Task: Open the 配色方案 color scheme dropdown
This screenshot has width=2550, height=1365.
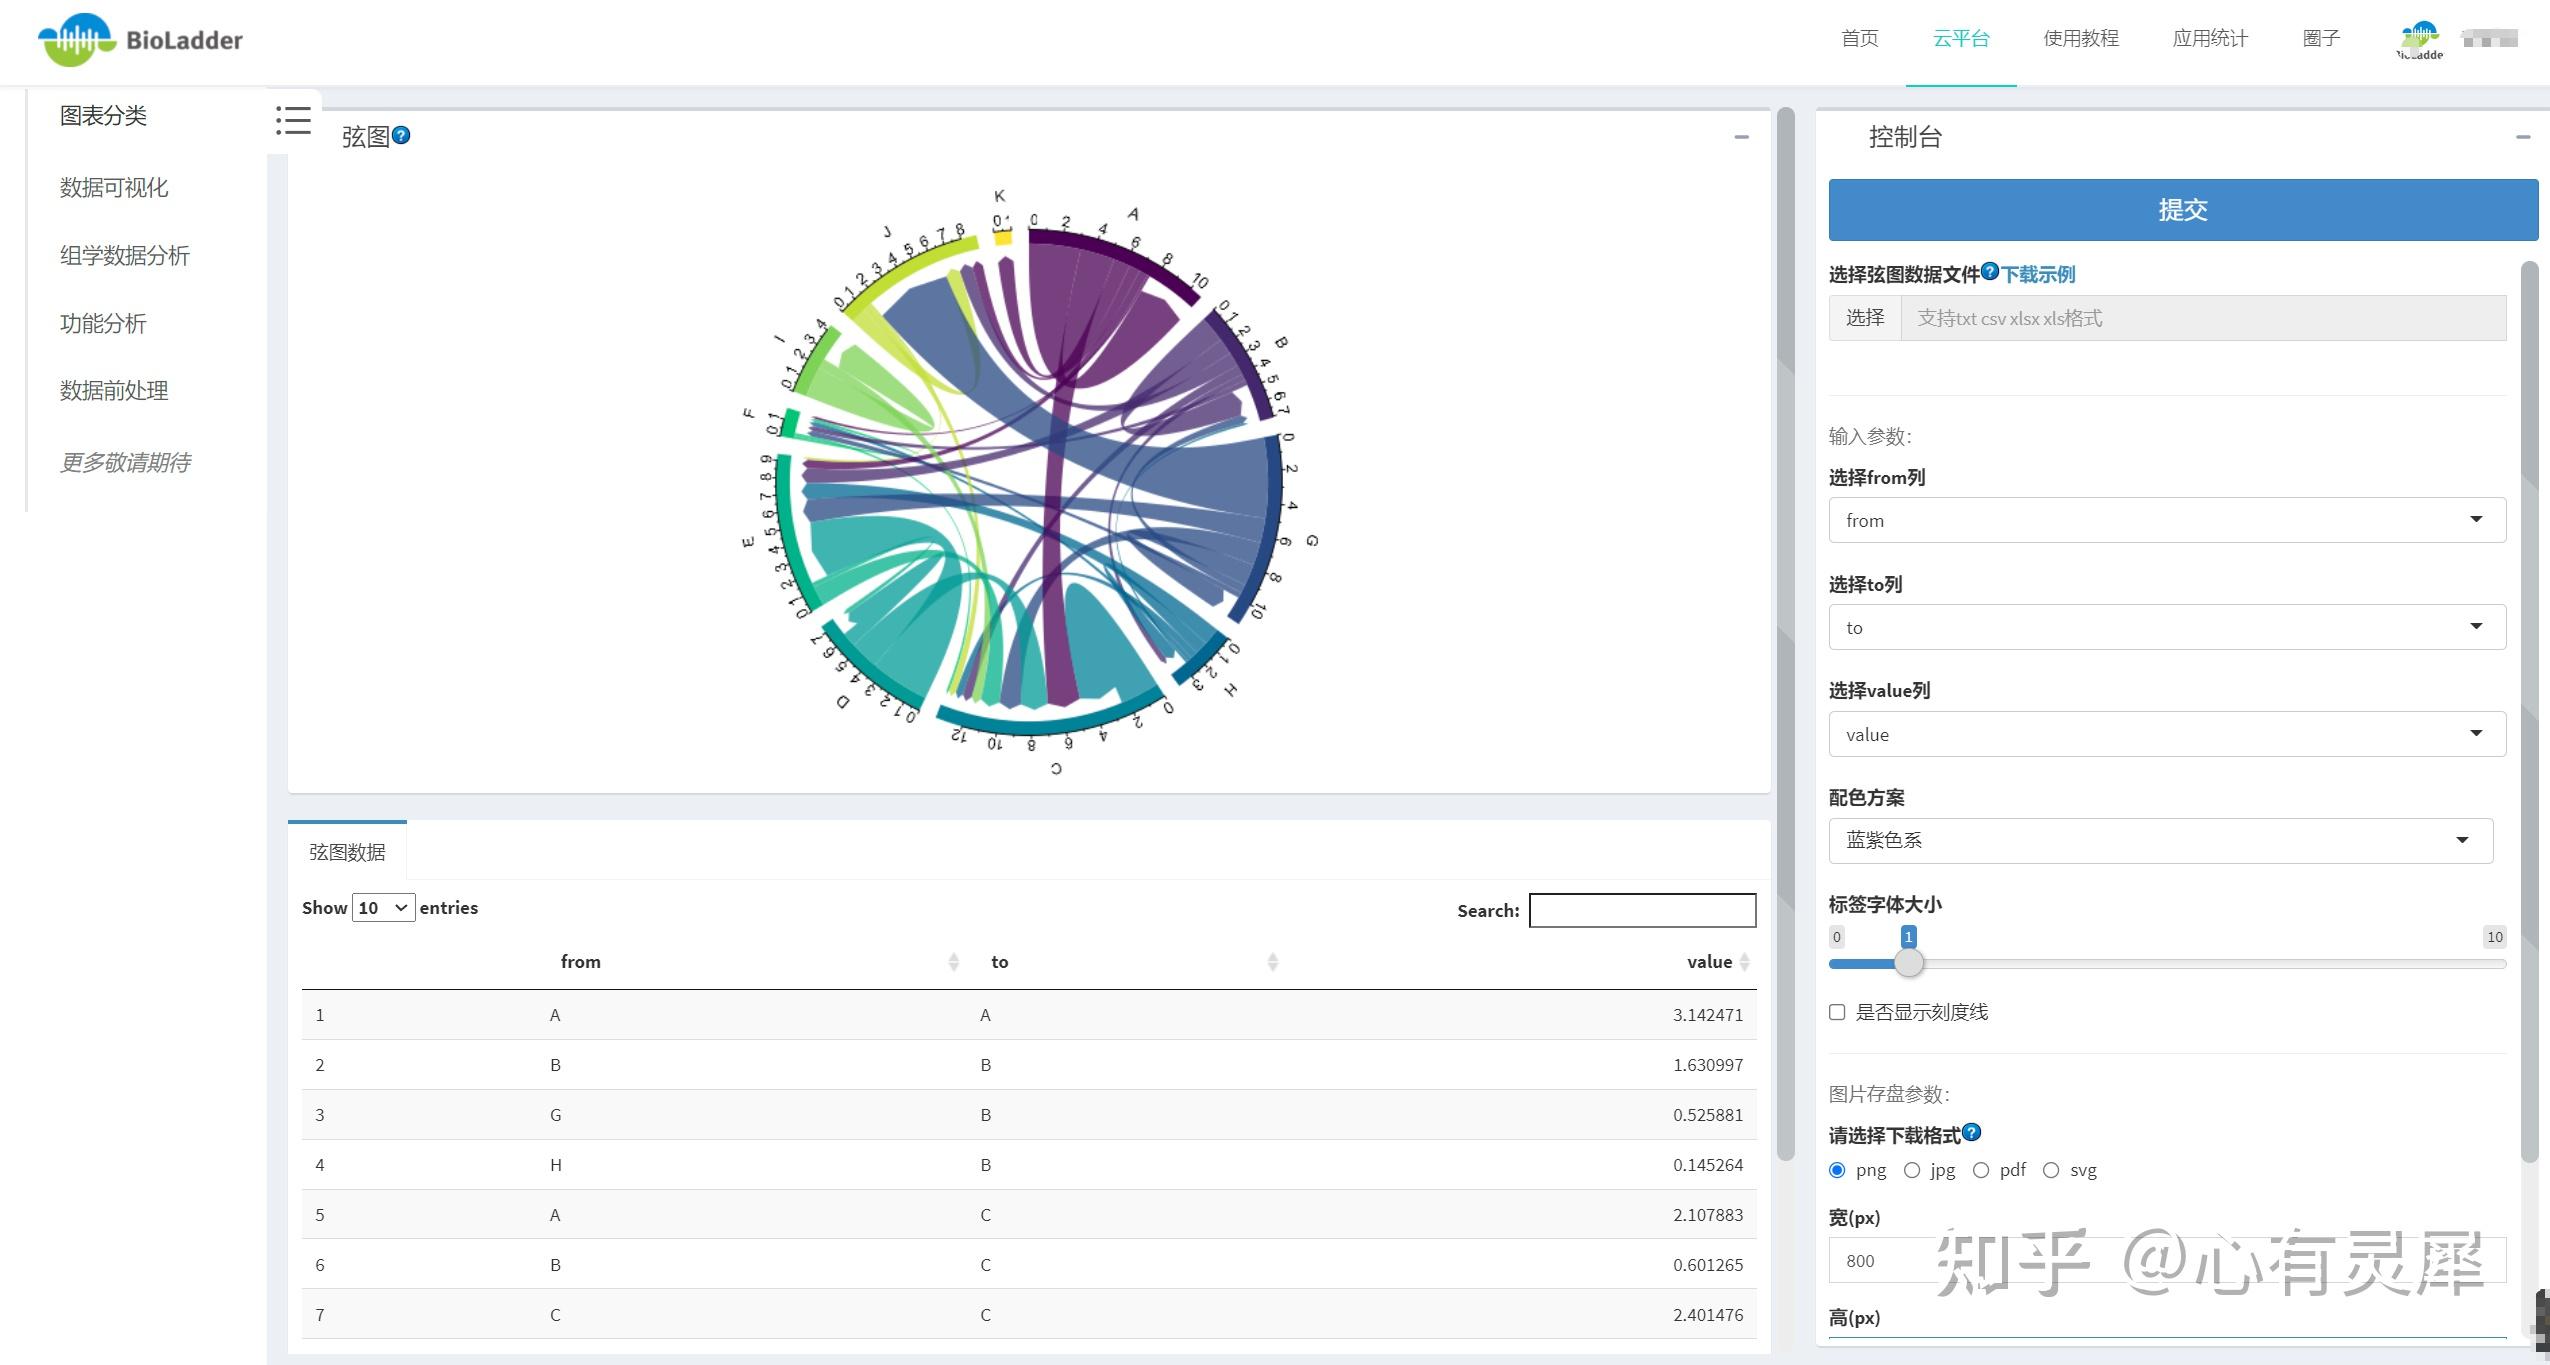Action: click(2160, 840)
